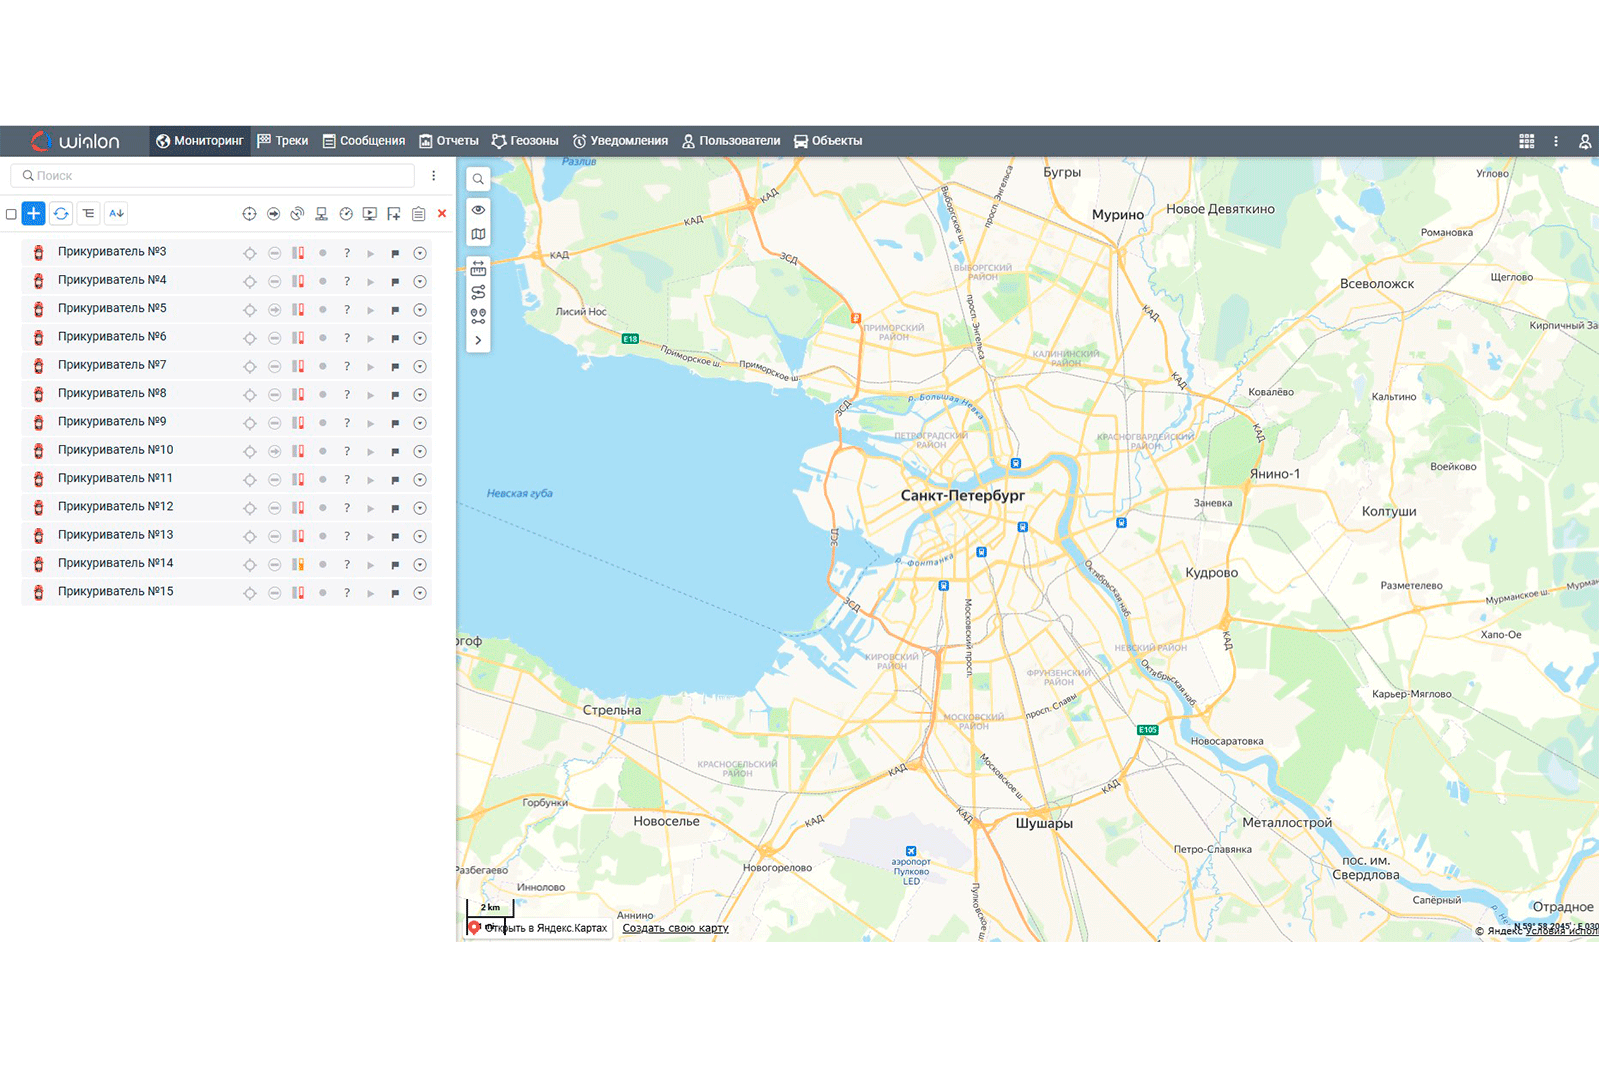Screen dimensions: 1600x1066
Task: Open the map search magnifier tool
Action: click(478, 179)
